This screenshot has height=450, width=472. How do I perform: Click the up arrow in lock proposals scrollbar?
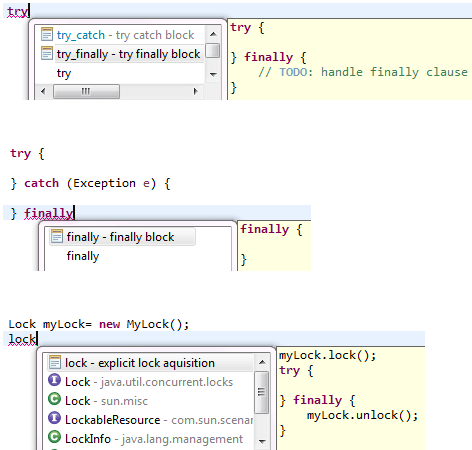pos(262,362)
